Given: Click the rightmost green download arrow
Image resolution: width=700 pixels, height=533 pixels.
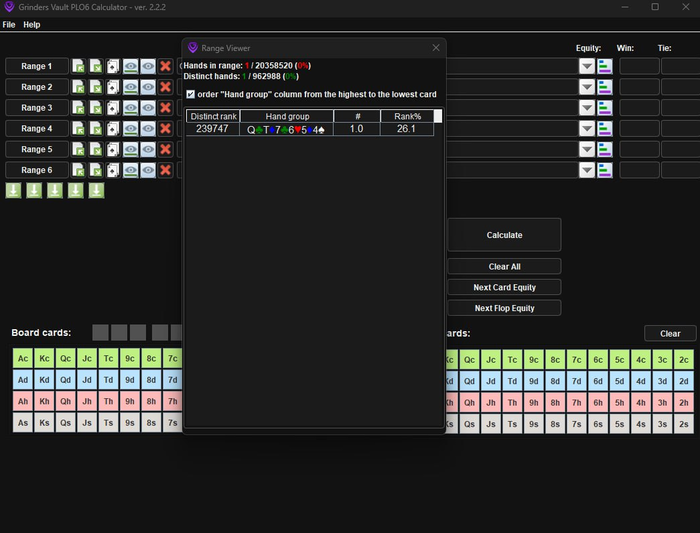Looking at the screenshot, I should click(x=96, y=191).
